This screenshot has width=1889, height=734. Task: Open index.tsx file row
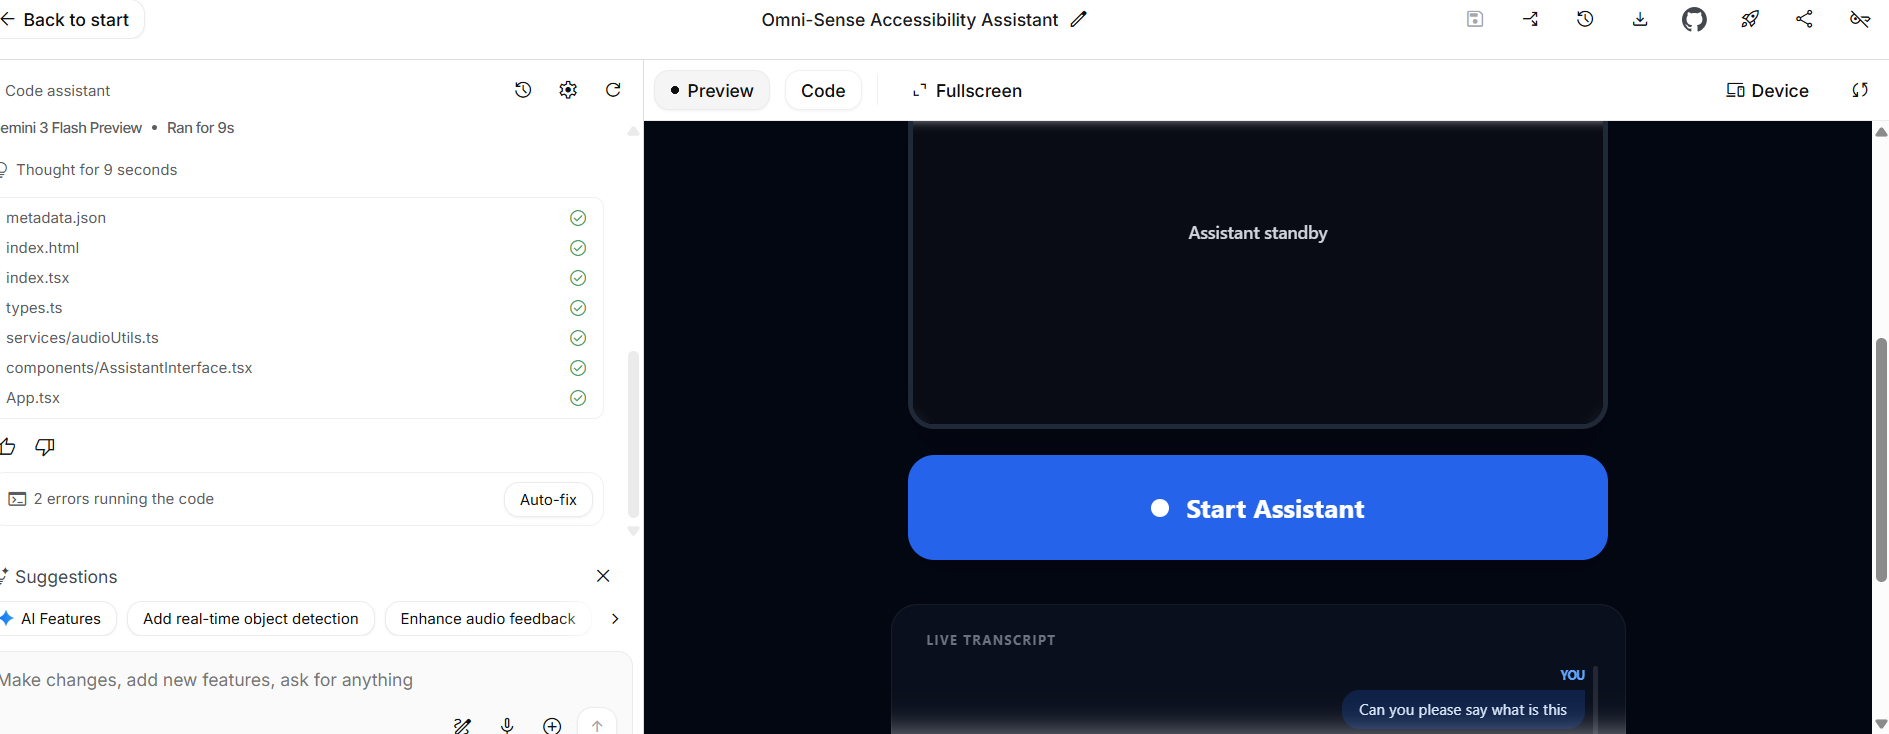pos(296,278)
